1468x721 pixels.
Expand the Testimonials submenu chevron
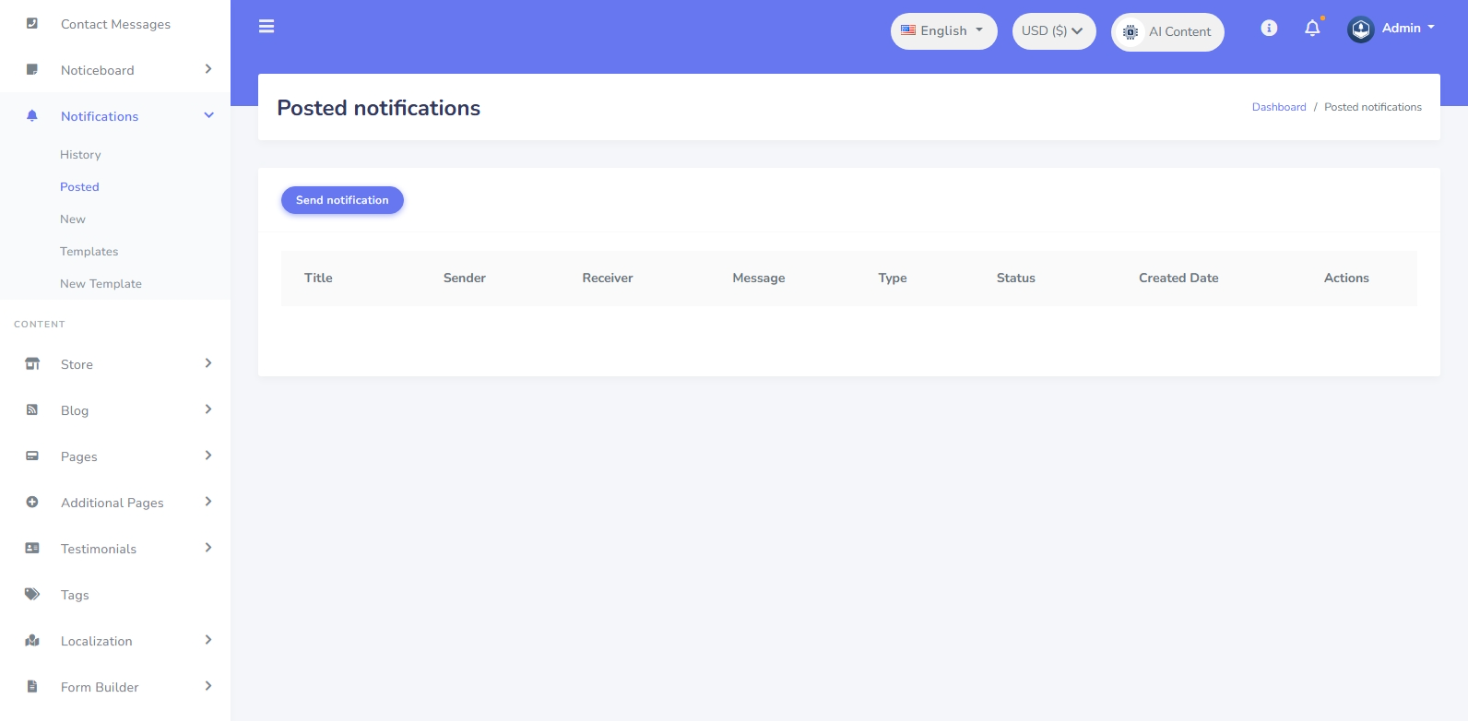[x=208, y=547]
